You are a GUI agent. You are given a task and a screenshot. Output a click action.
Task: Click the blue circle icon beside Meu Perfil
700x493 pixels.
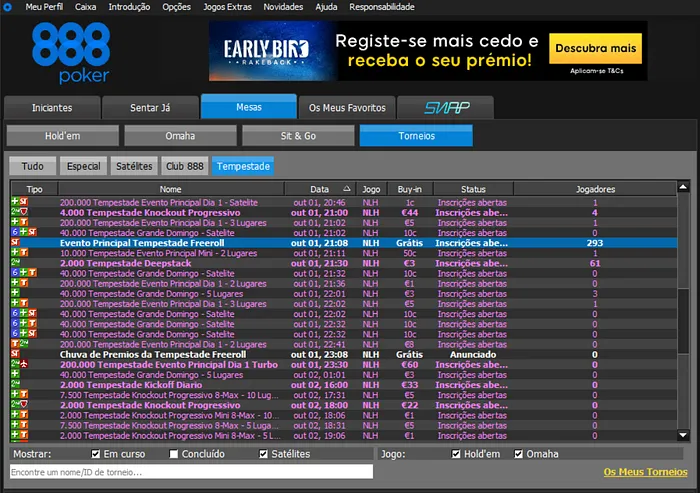tap(8, 7)
